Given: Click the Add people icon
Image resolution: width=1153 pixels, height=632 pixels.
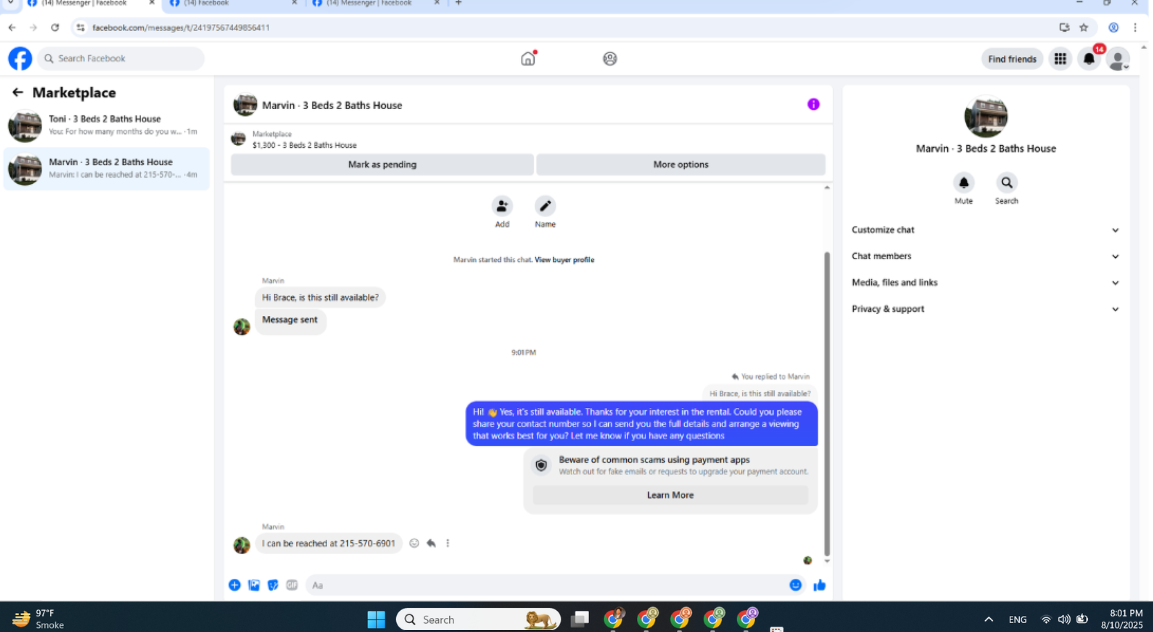Looking at the screenshot, I should click(502, 206).
